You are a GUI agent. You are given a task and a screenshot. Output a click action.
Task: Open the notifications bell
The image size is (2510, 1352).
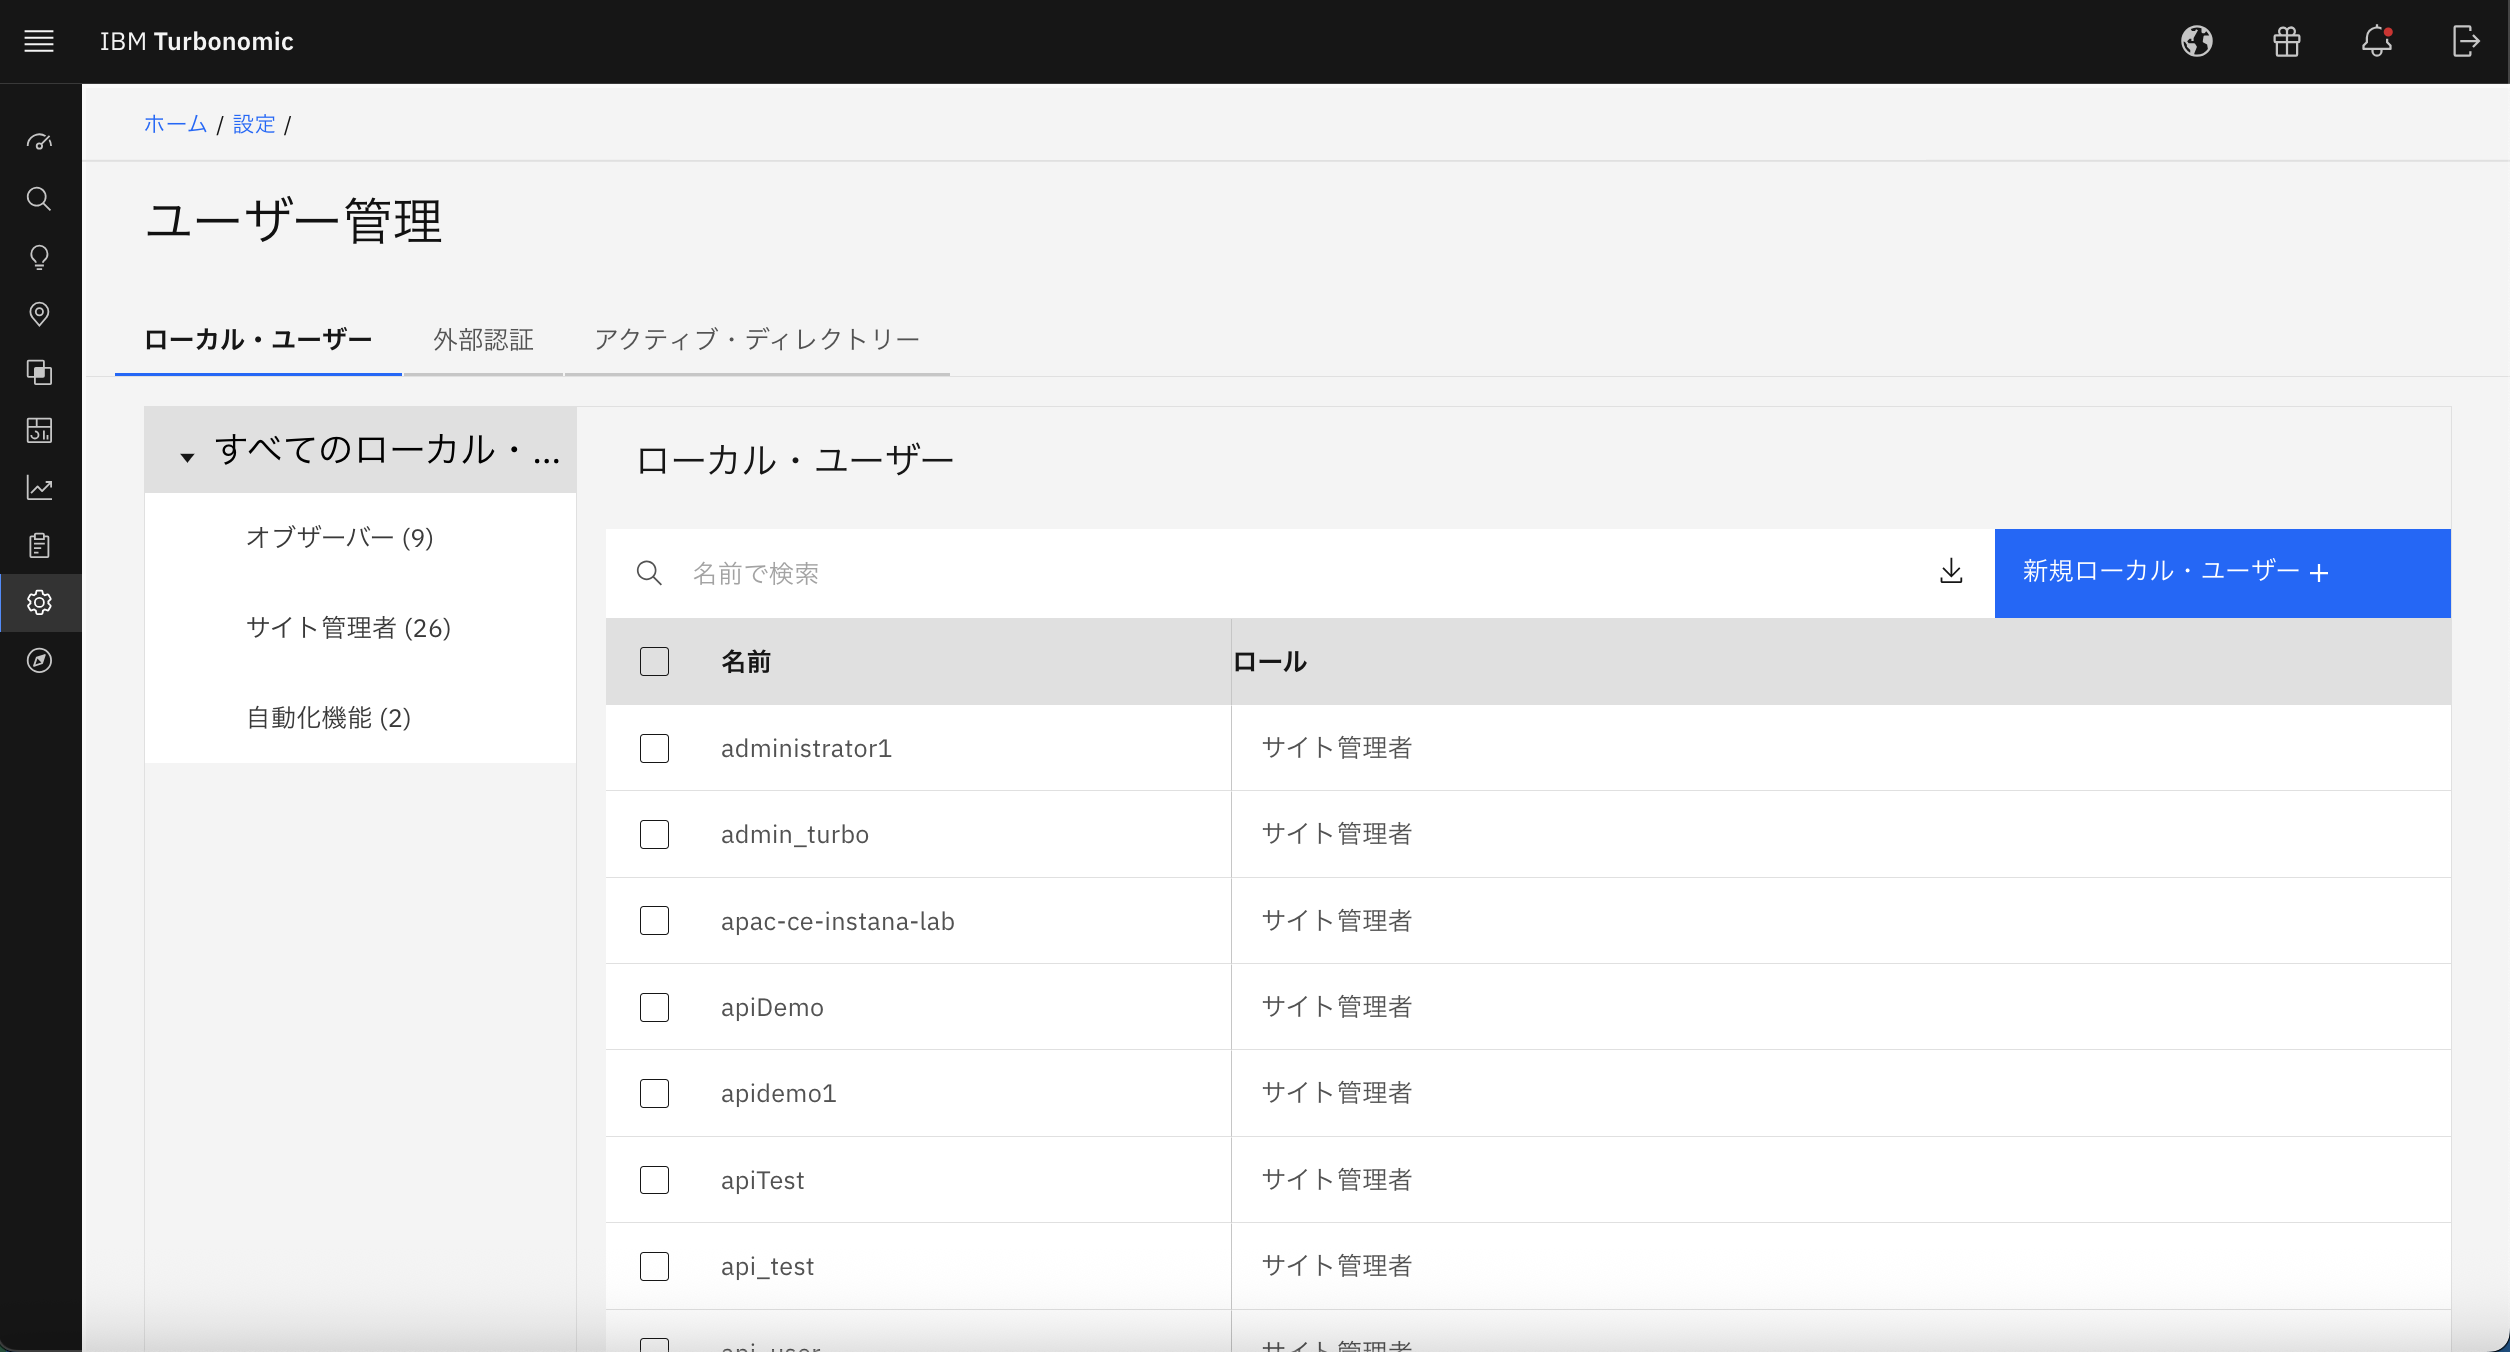tap(2376, 41)
